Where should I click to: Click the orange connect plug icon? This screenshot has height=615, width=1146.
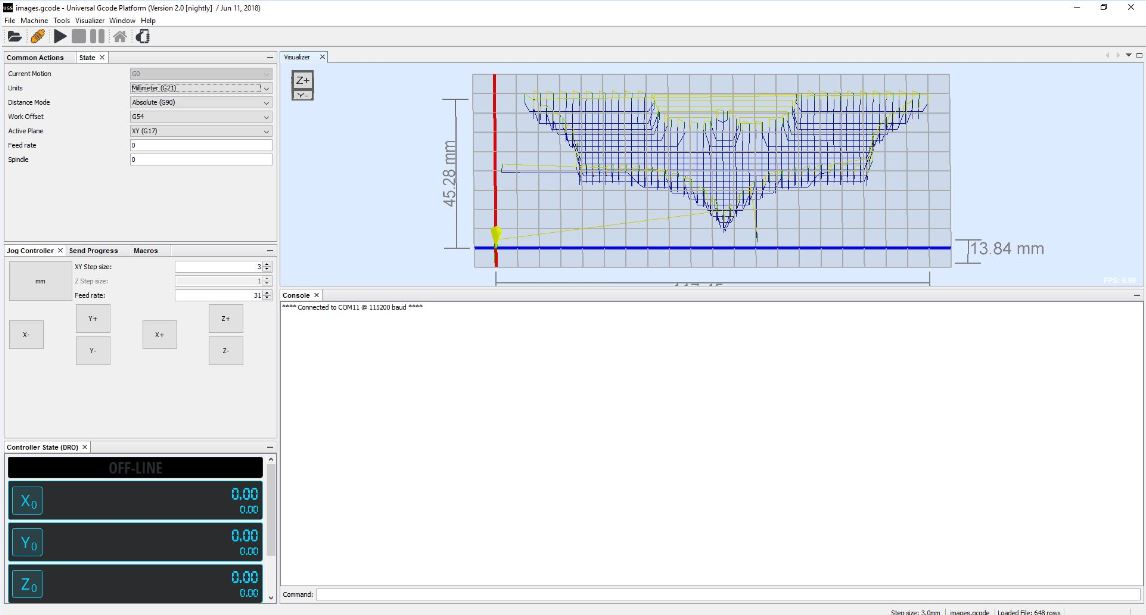[x=37, y=36]
